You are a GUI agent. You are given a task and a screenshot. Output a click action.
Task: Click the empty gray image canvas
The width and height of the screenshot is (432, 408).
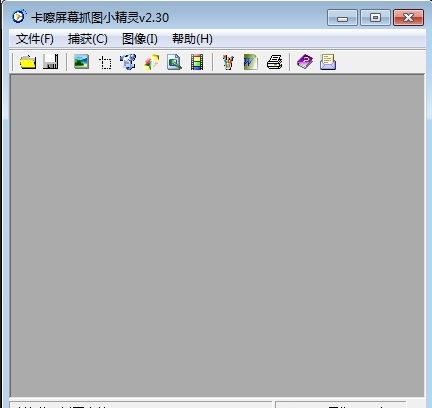(217, 236)
